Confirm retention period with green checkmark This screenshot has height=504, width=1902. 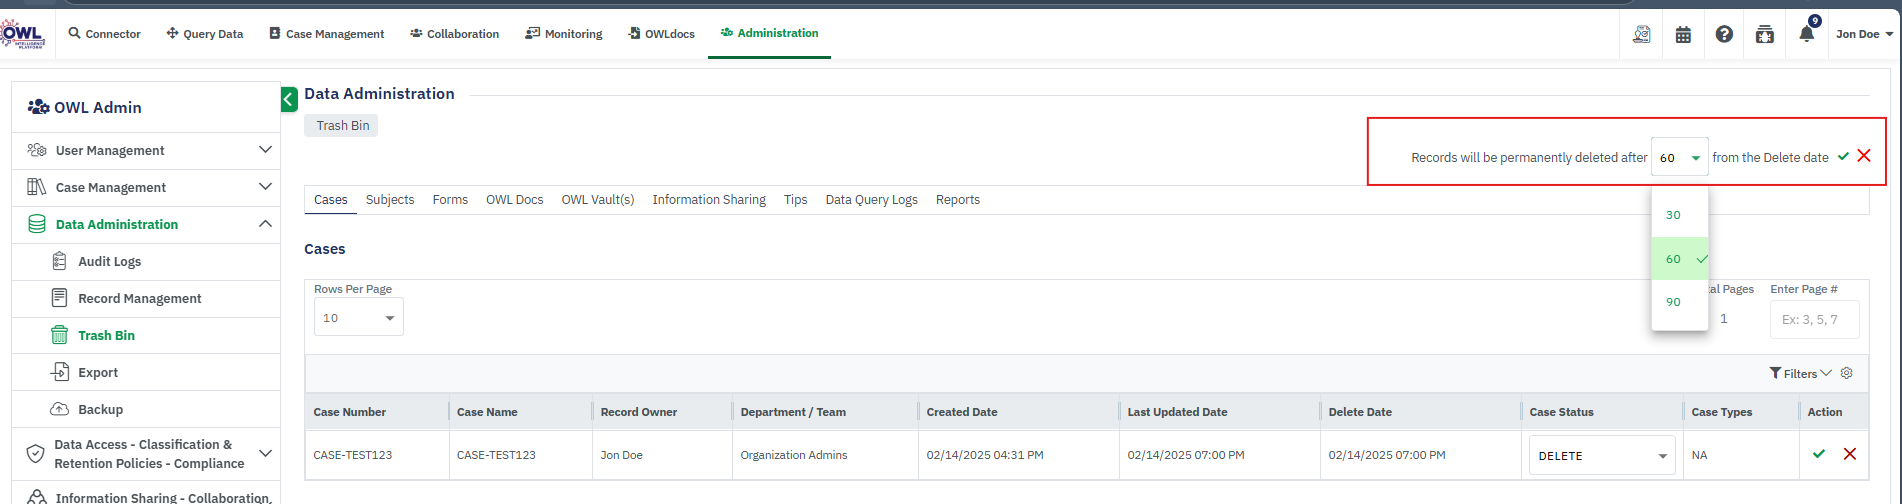pyautogui.click(x=1843, y=156)
